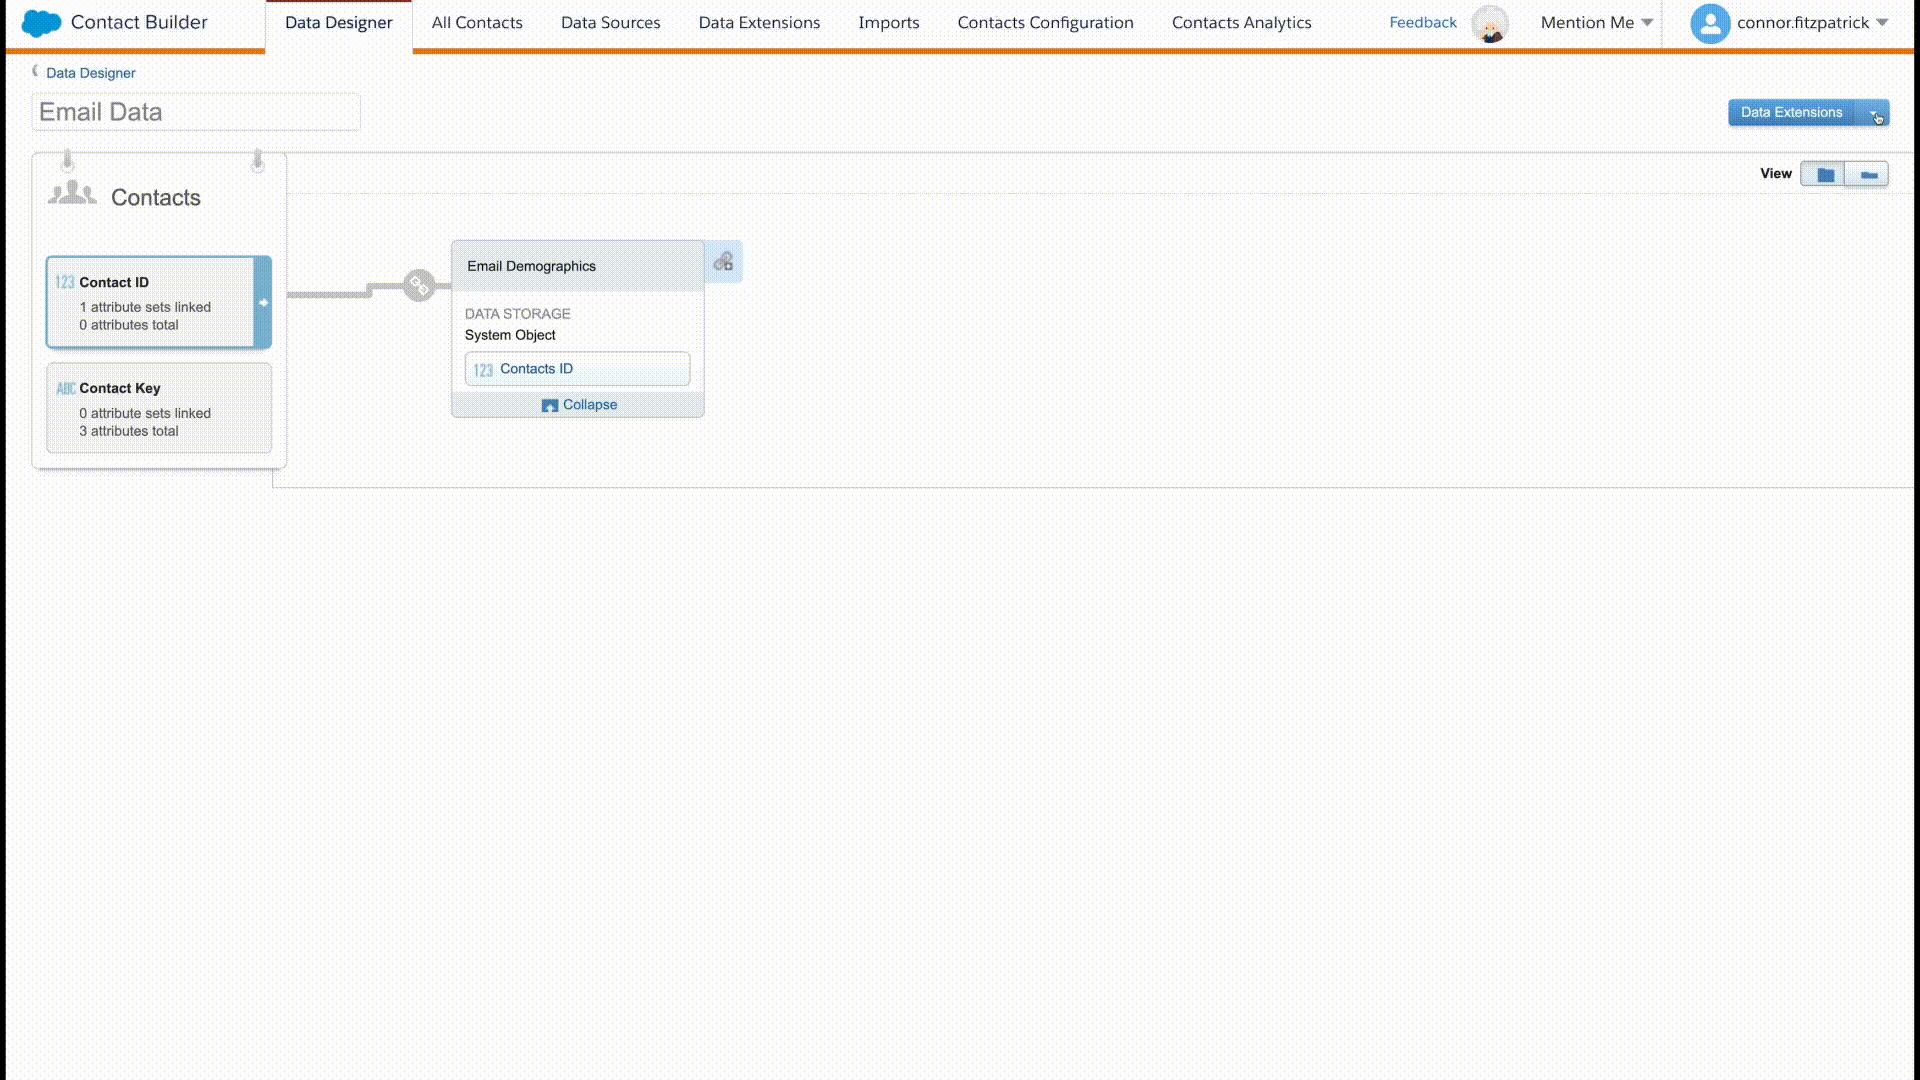Switch to collapsed compact view
This screenshot has width=1920, height=1080.
[1866, 174]
